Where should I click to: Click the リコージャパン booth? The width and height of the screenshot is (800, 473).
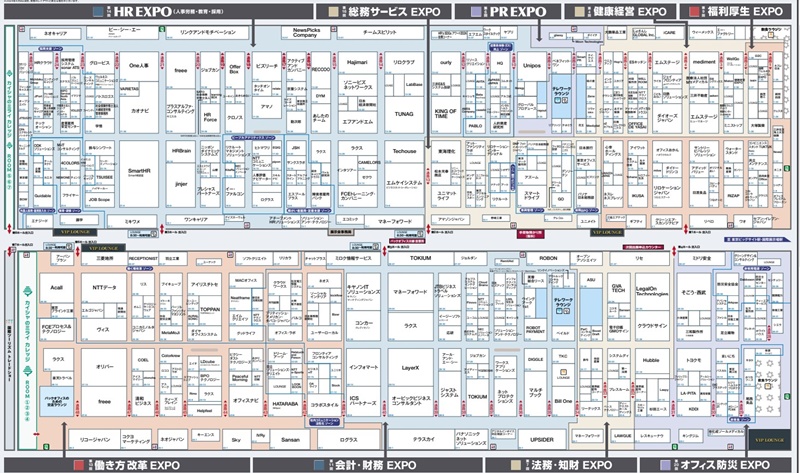[96, 440]
